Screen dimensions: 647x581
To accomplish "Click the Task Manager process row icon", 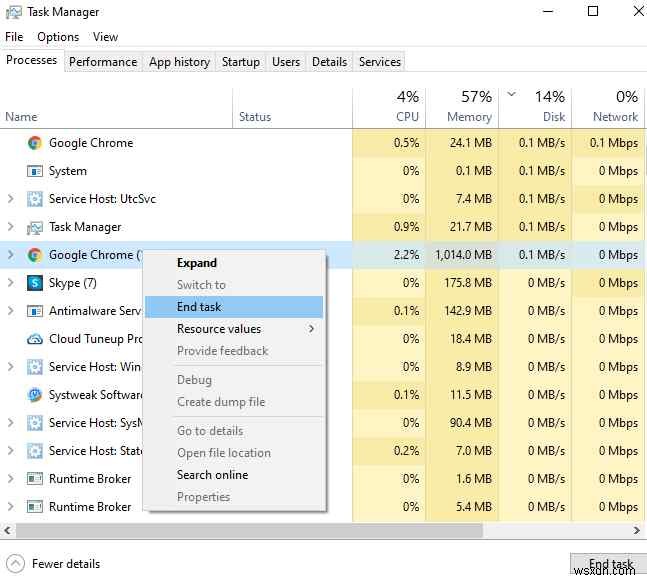I will [x=35, y=227].
